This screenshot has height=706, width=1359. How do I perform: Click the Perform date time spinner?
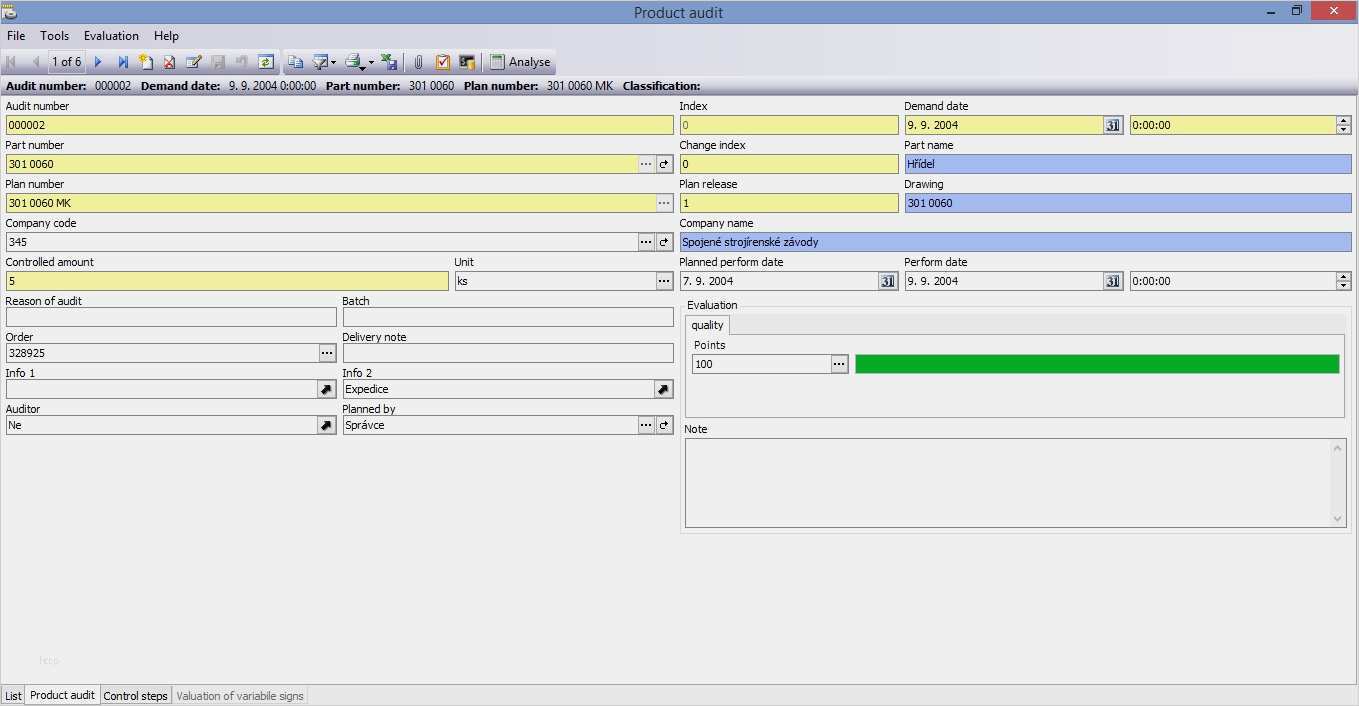click(x=1343, y=281)
